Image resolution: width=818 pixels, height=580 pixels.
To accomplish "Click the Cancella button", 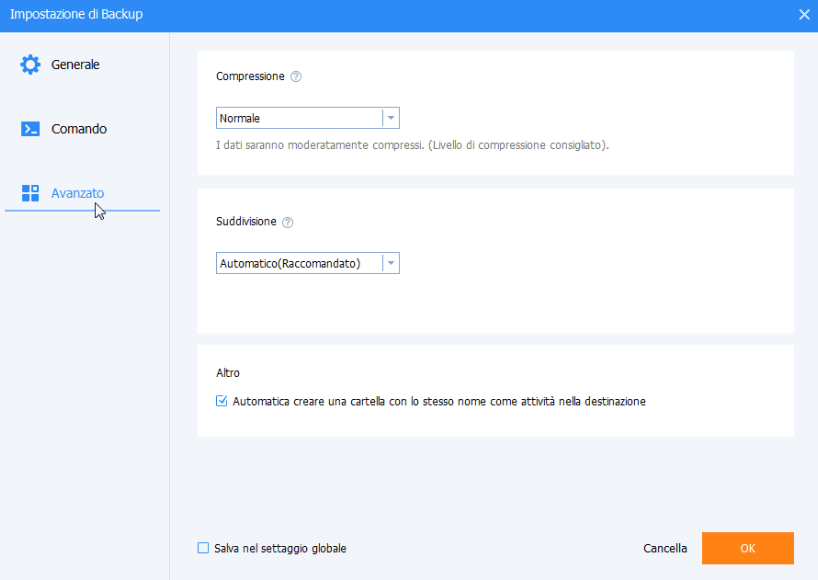I will click(665, 548).
